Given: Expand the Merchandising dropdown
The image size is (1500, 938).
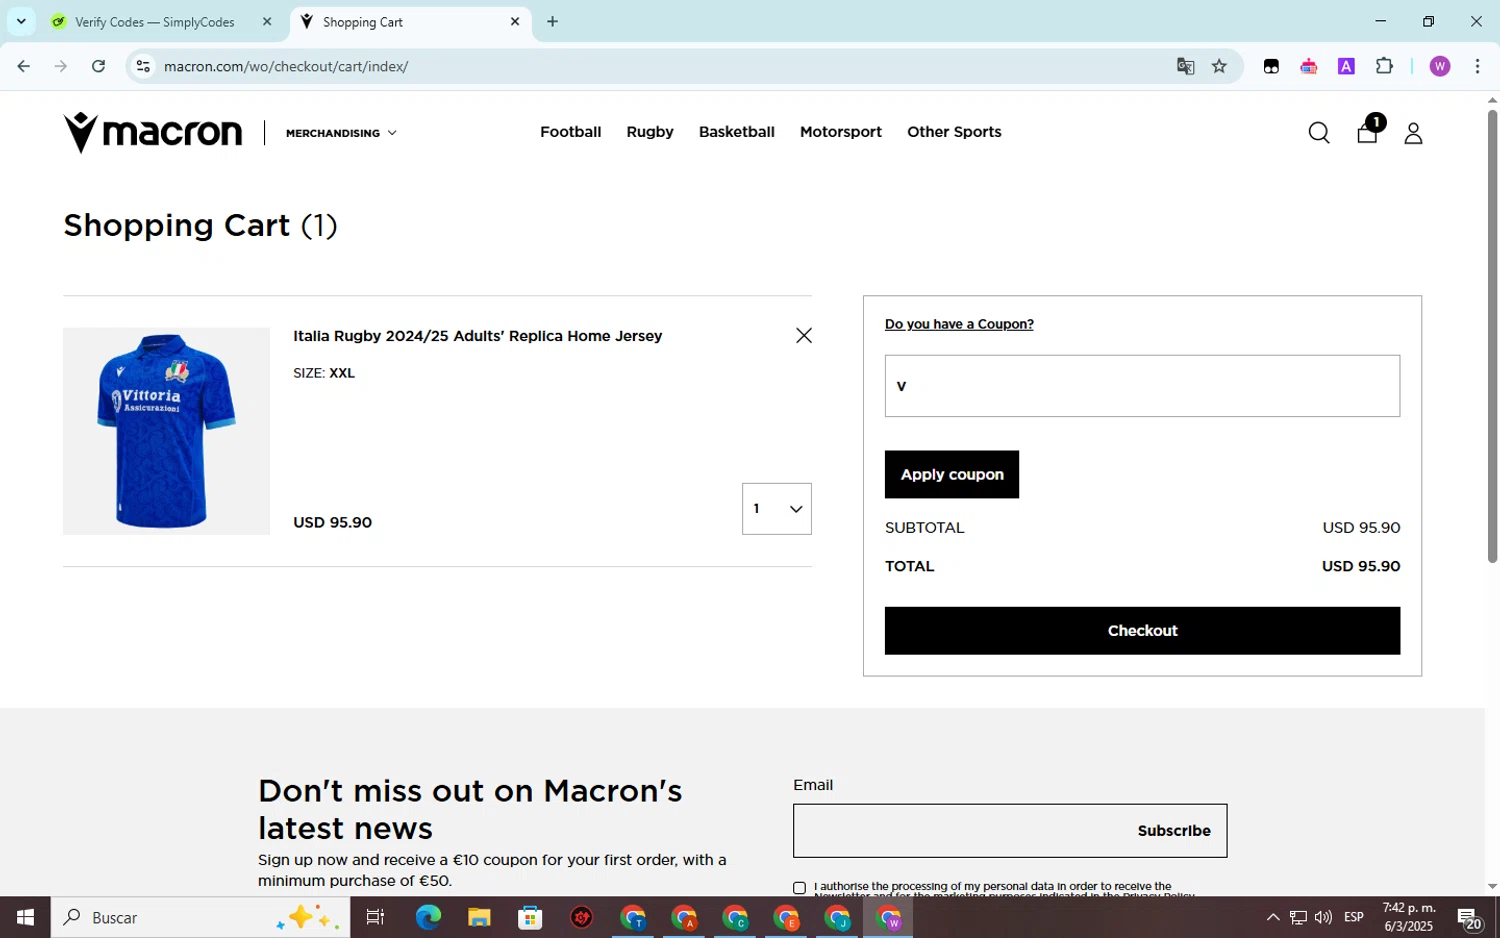Looking at the screenshot, I should point(341,133).
